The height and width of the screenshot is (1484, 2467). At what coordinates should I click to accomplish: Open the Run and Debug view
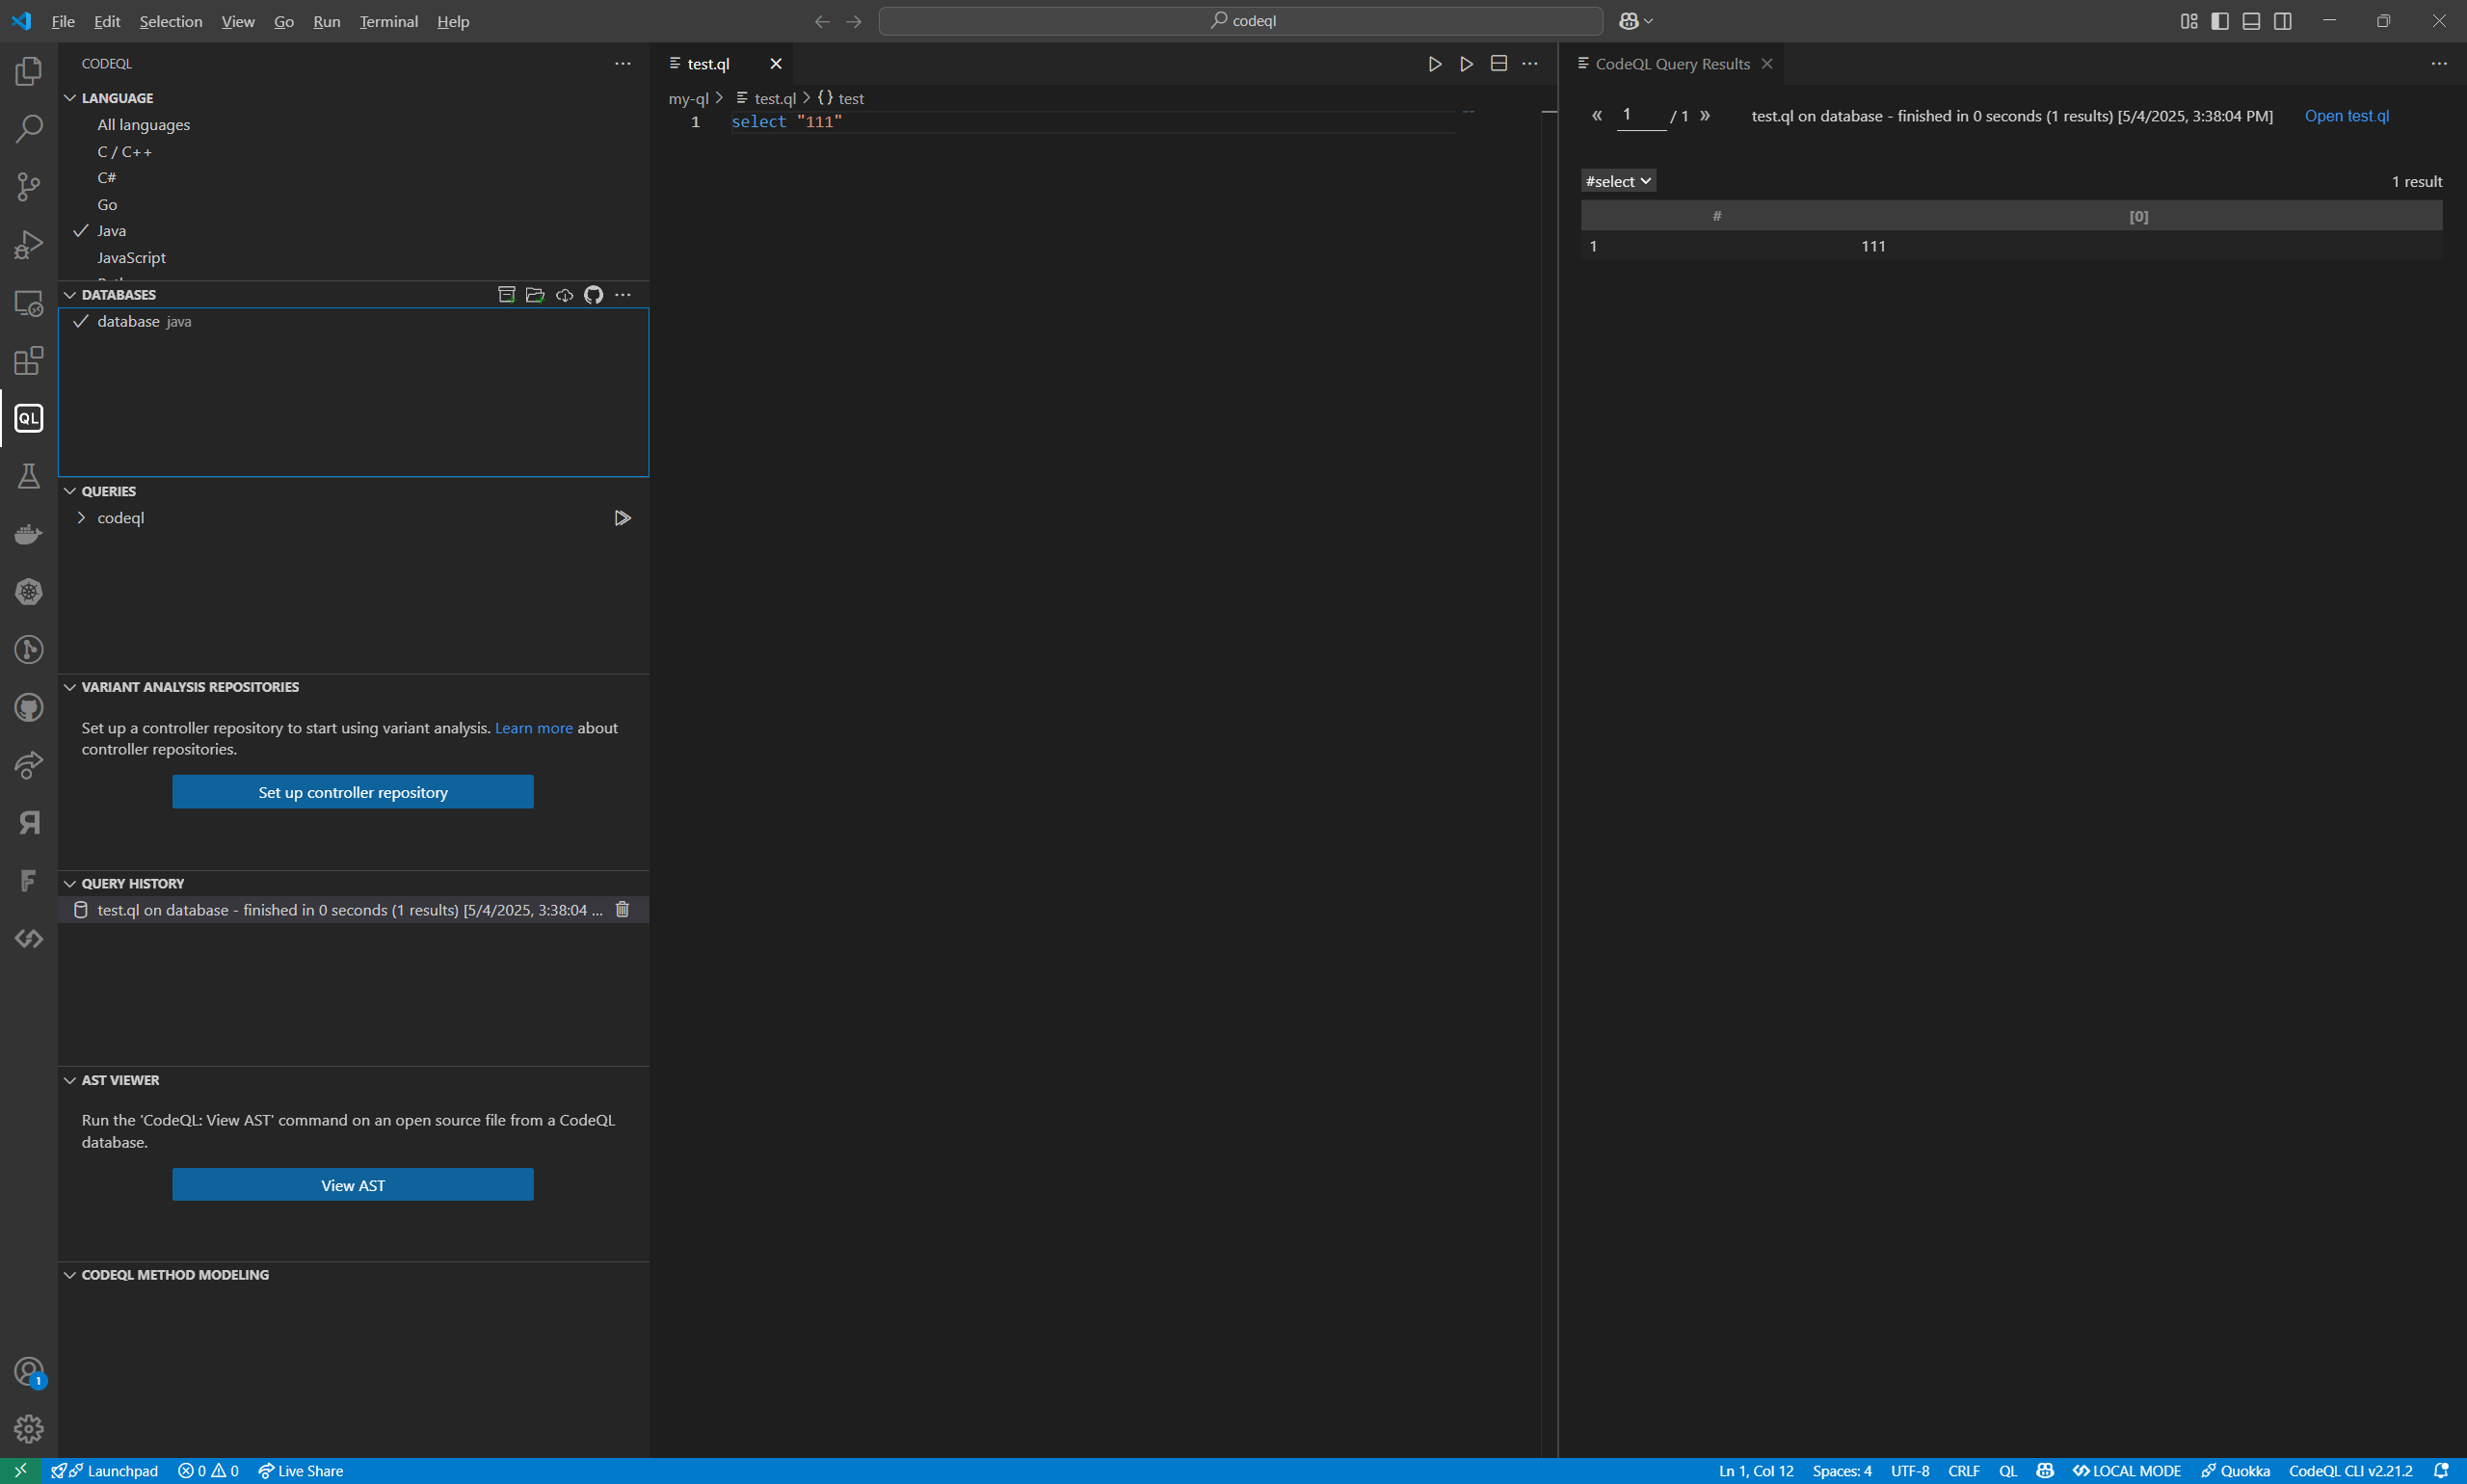pyautogui.click(x=29, y=244)
